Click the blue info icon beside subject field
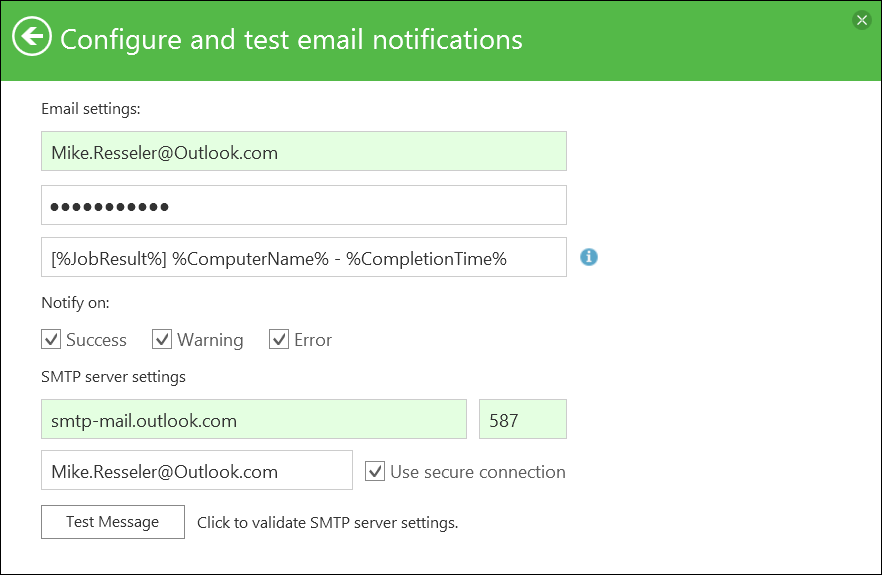The image size is (882, 575). coord(589,257)
